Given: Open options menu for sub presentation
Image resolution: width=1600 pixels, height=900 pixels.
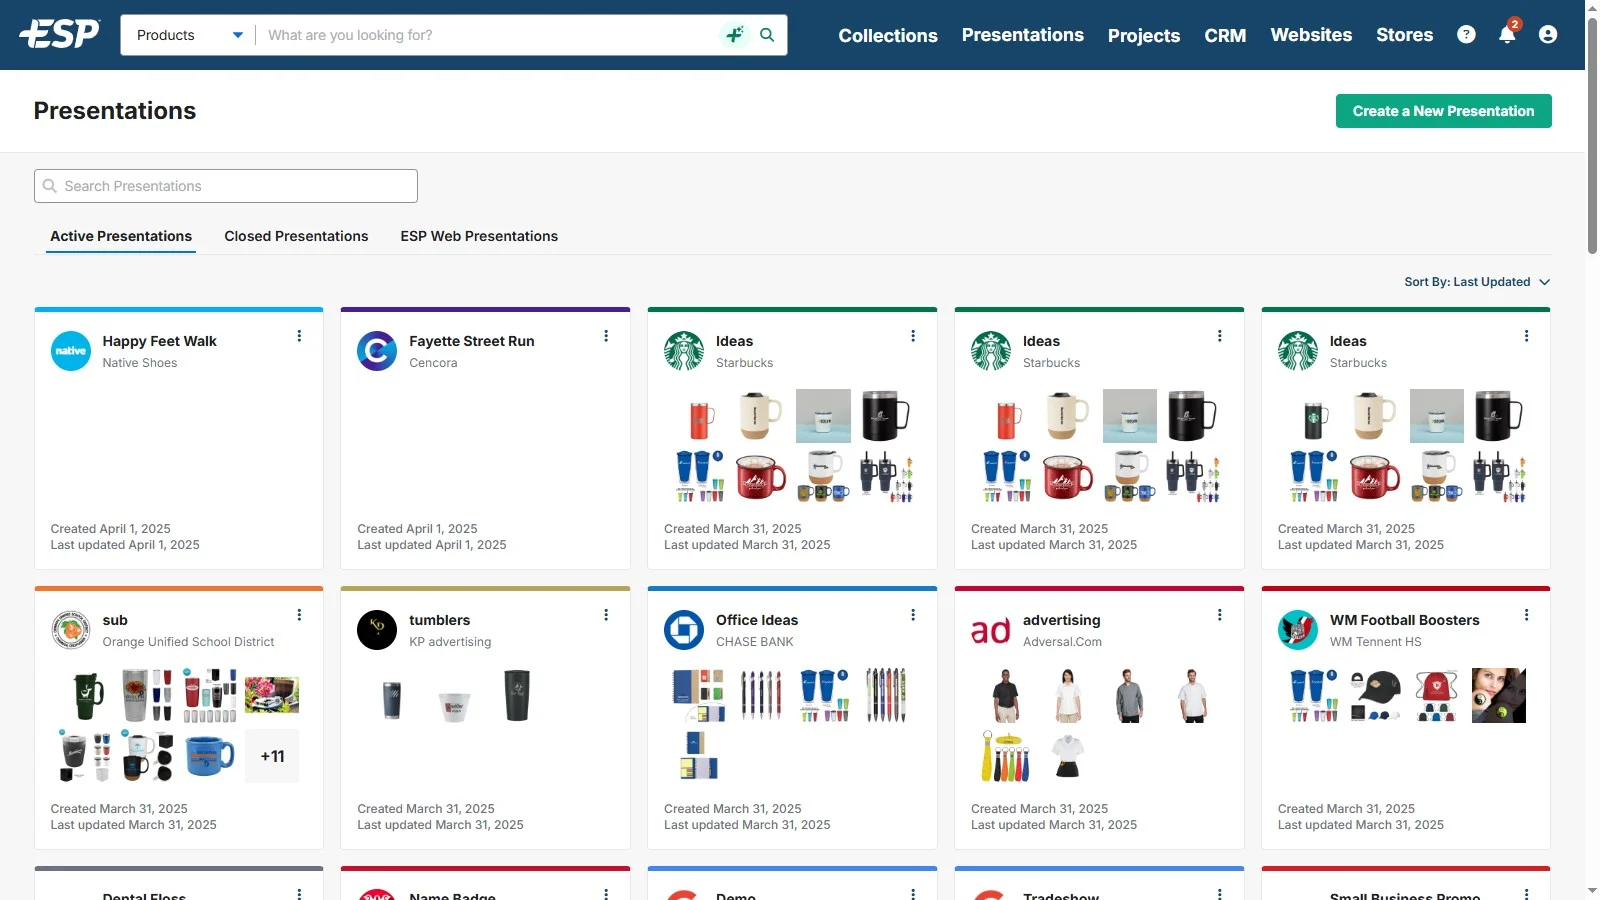Looking at the screenshot, I should coord(299,615).
